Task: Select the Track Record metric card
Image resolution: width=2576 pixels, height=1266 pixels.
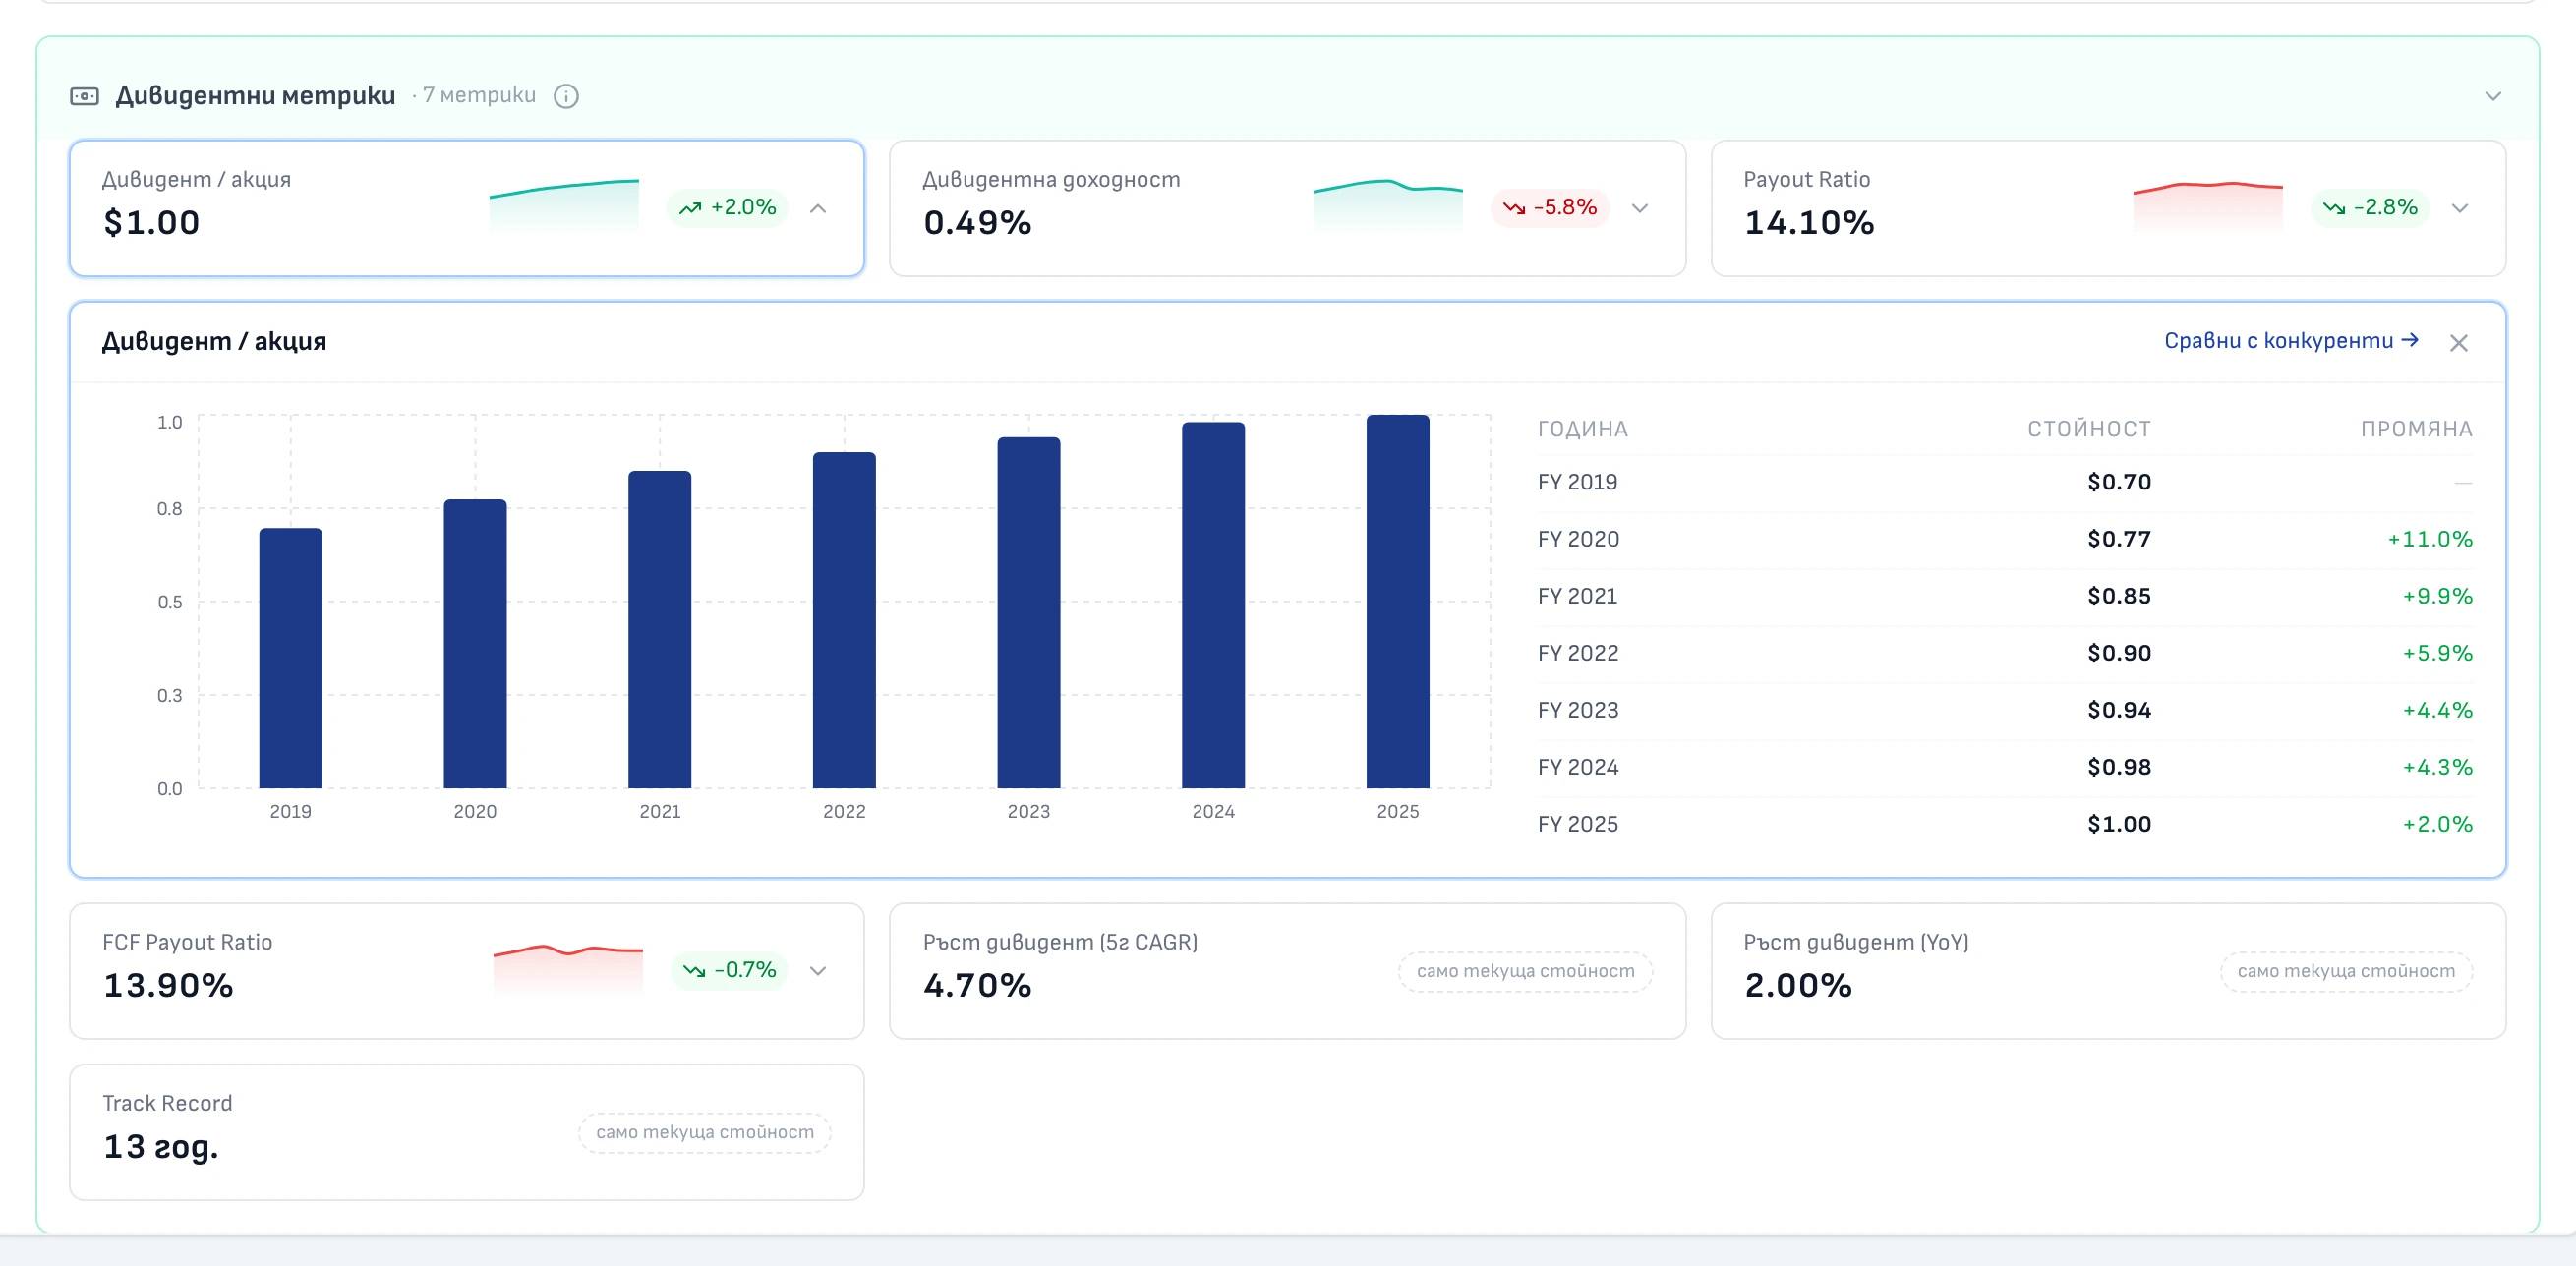Action: [x=467, y=1132]
